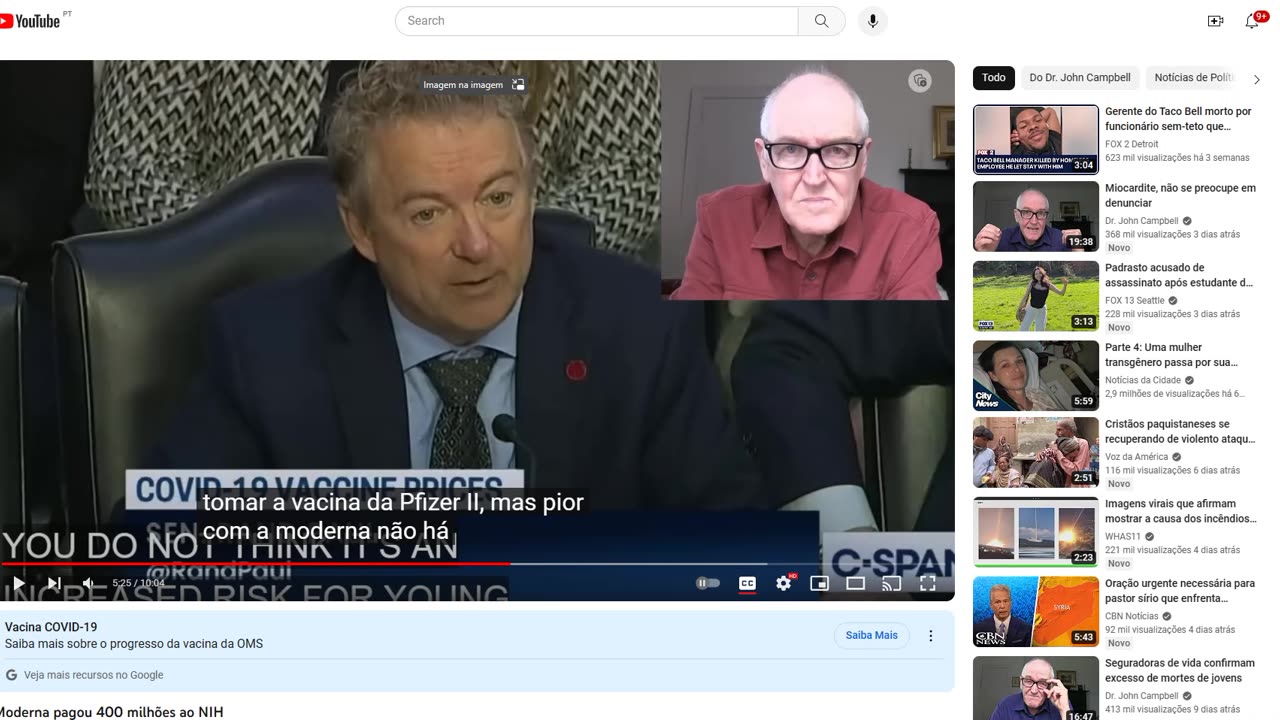Viewport: 1280px width, 720px height.
Task: Open Veja mais recursos no Google
Action: pyautogui.click(x=93, y=675)
